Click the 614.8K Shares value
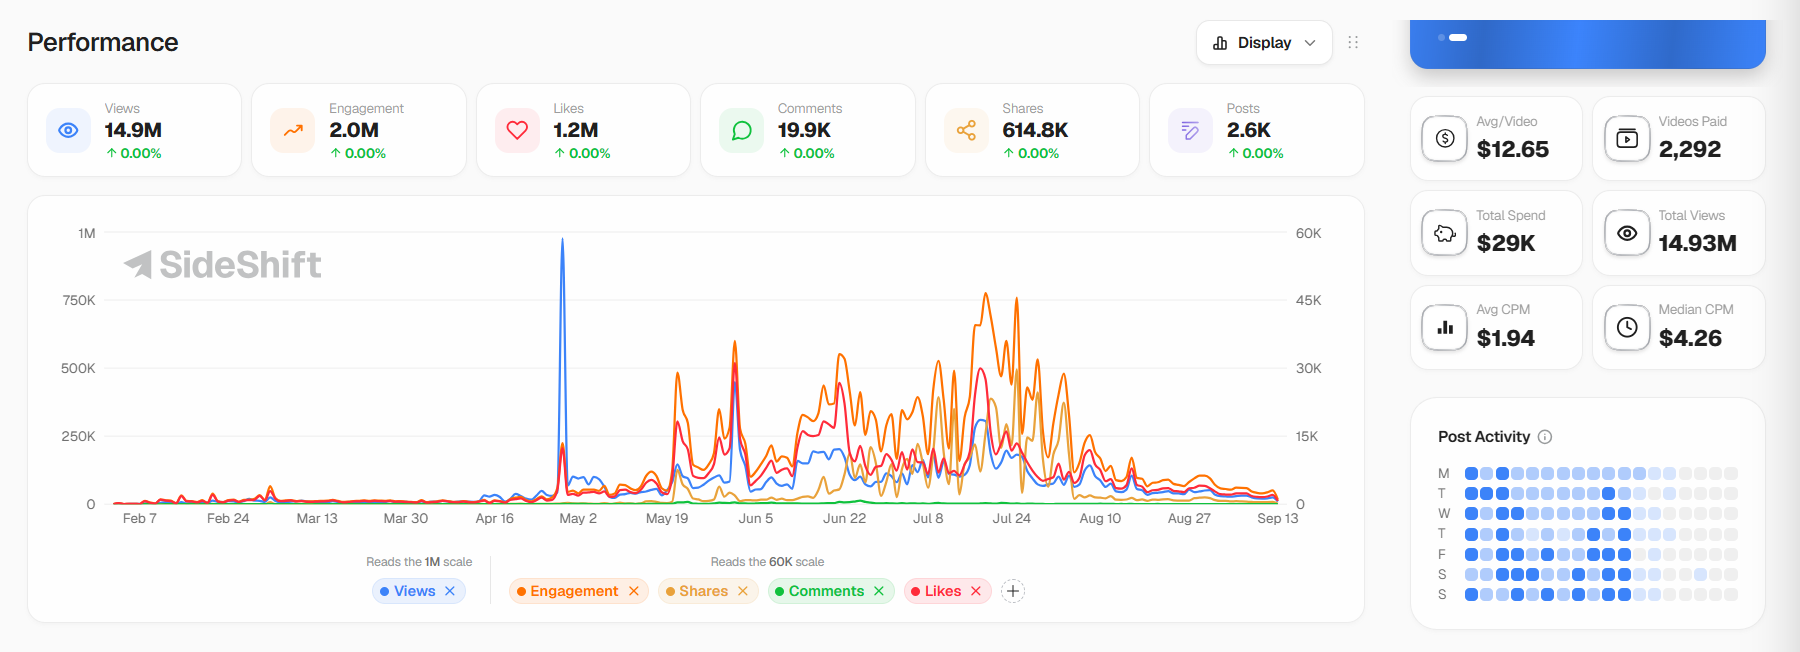This screenshot has width=1800, height=652. pyautogui.click(x=1035, y=130)
